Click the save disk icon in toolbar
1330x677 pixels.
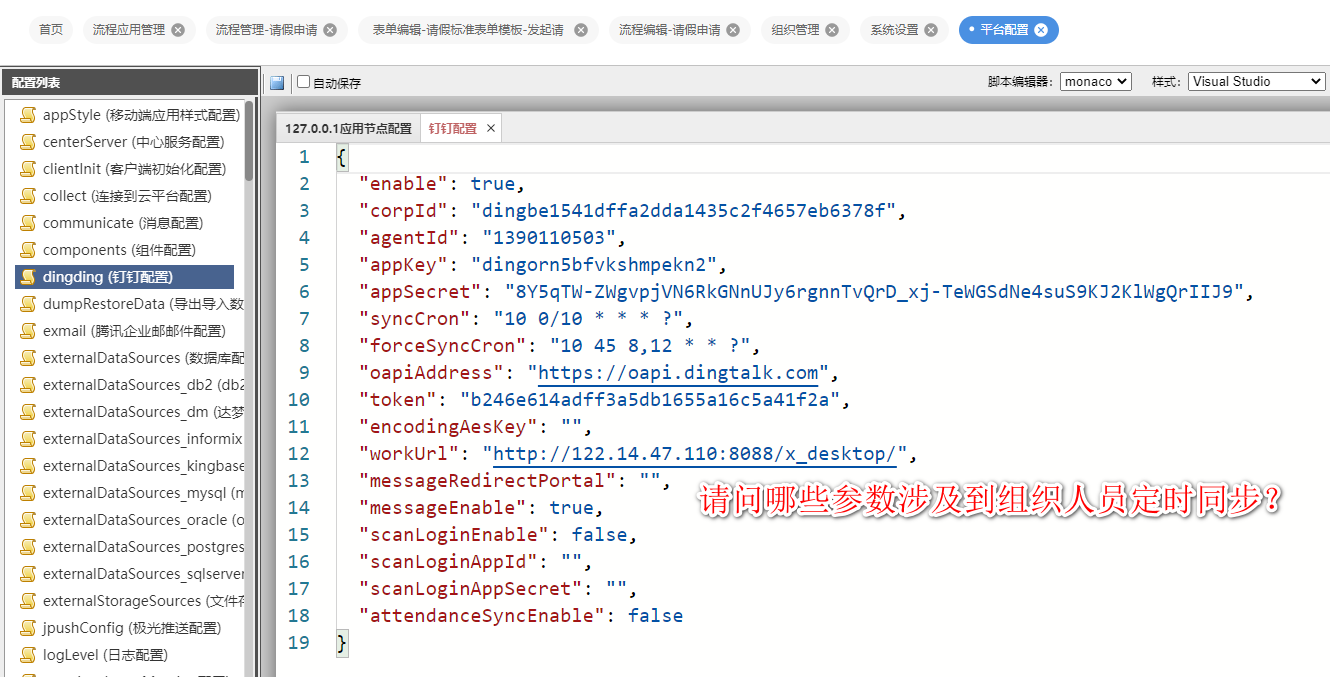click(x=277, y=83)
